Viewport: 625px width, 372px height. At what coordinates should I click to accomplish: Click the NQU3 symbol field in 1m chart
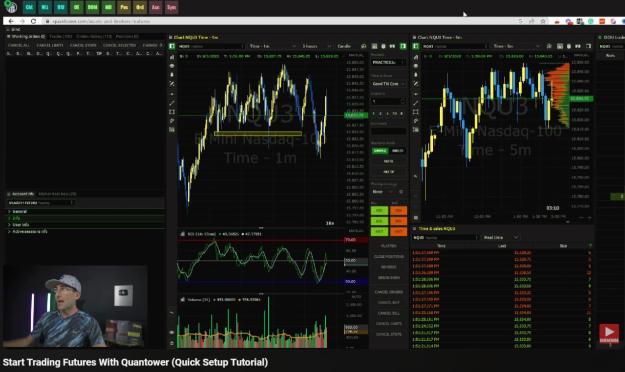[x=210, y=46]
